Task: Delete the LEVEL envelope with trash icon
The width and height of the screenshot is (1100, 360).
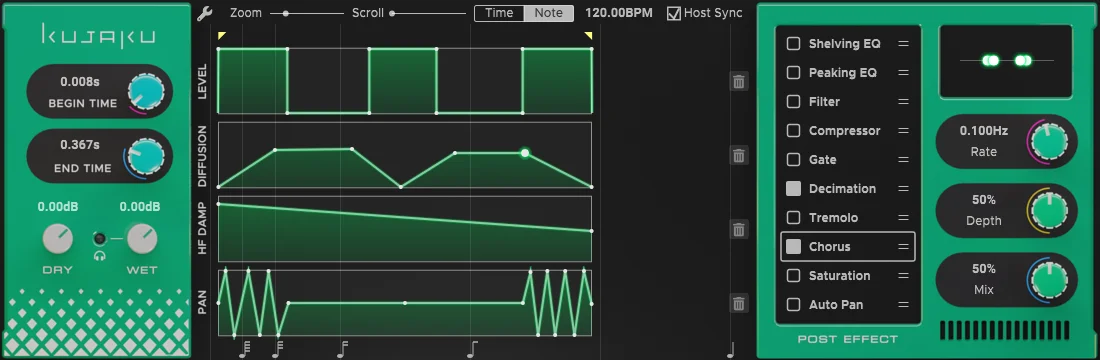Action: click(739, 81)
